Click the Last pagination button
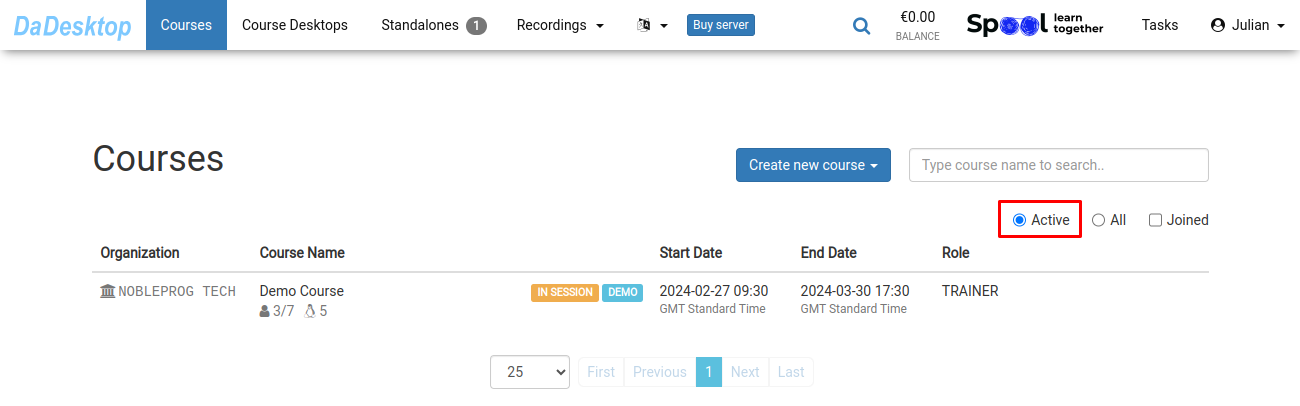The height and width of the screenshot is (406, 1300). [x=791, y=372]
